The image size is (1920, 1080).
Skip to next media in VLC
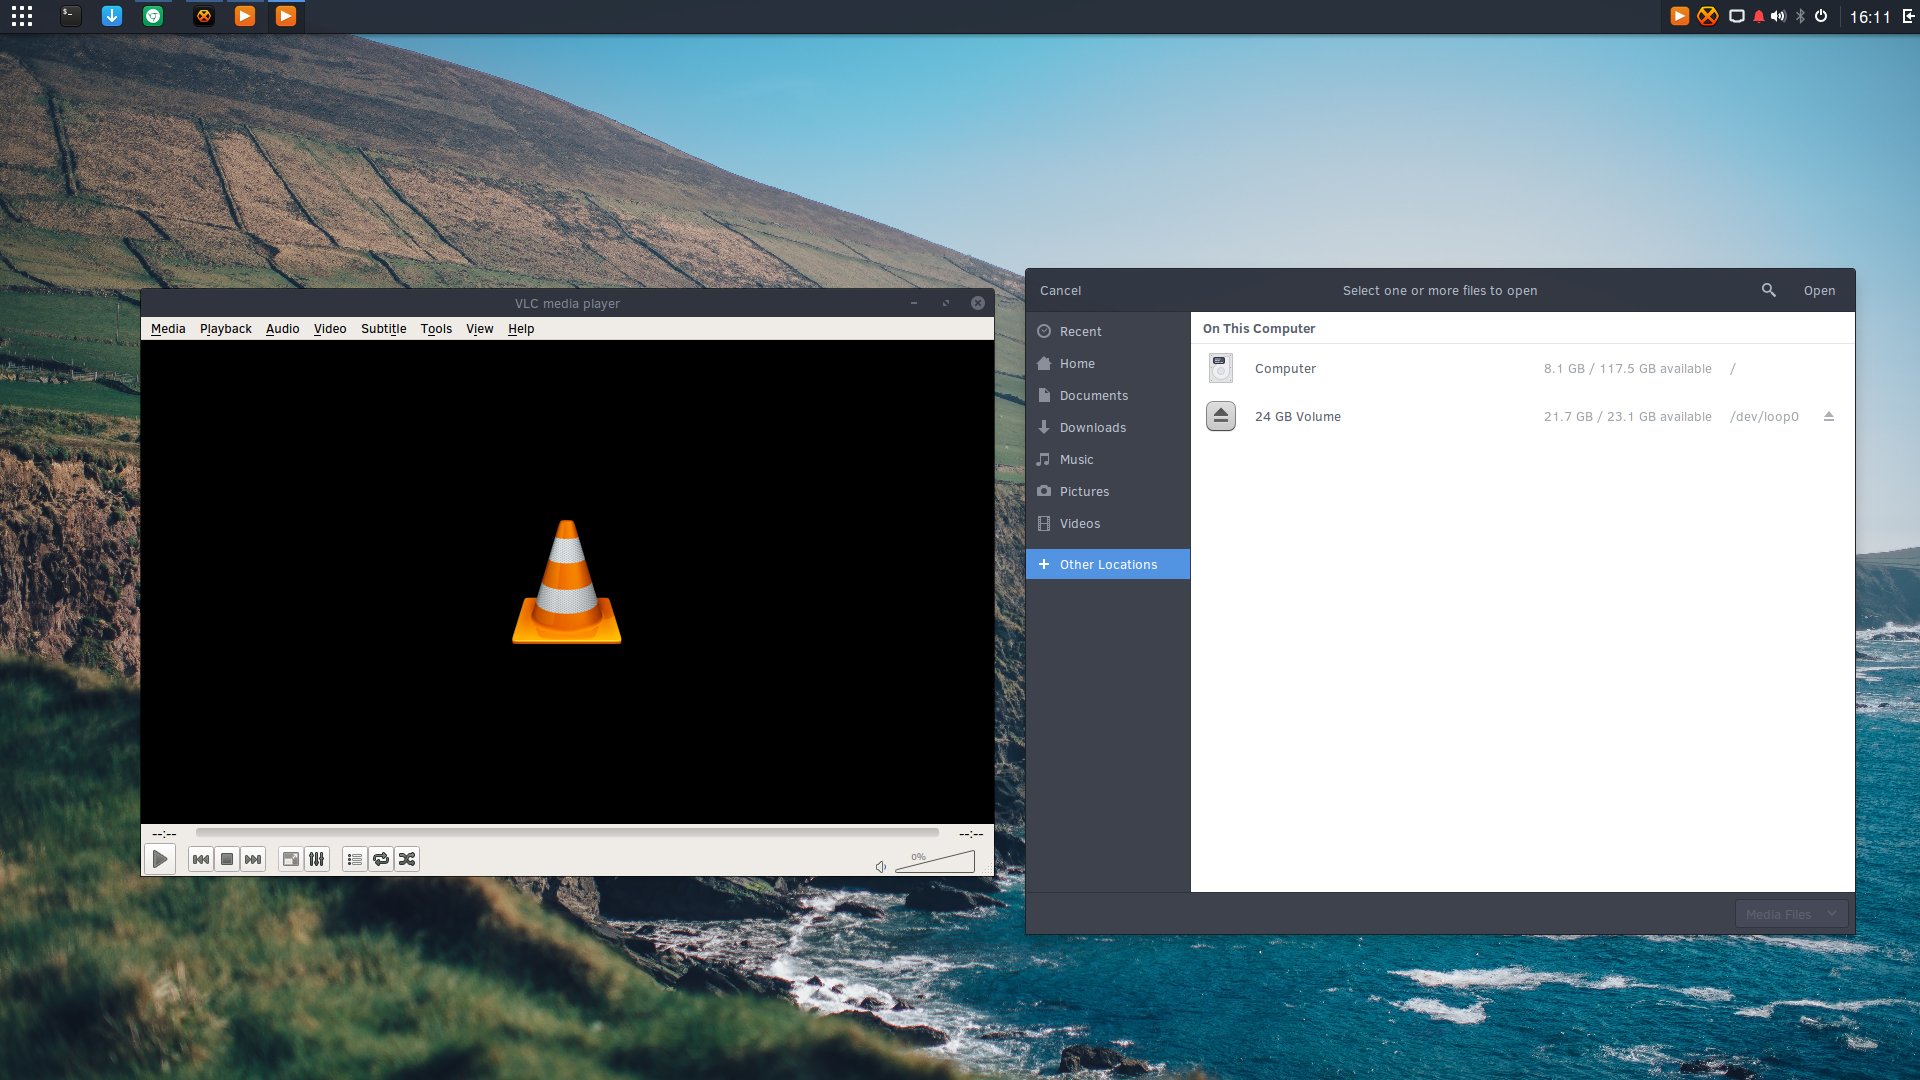point(253,859)
